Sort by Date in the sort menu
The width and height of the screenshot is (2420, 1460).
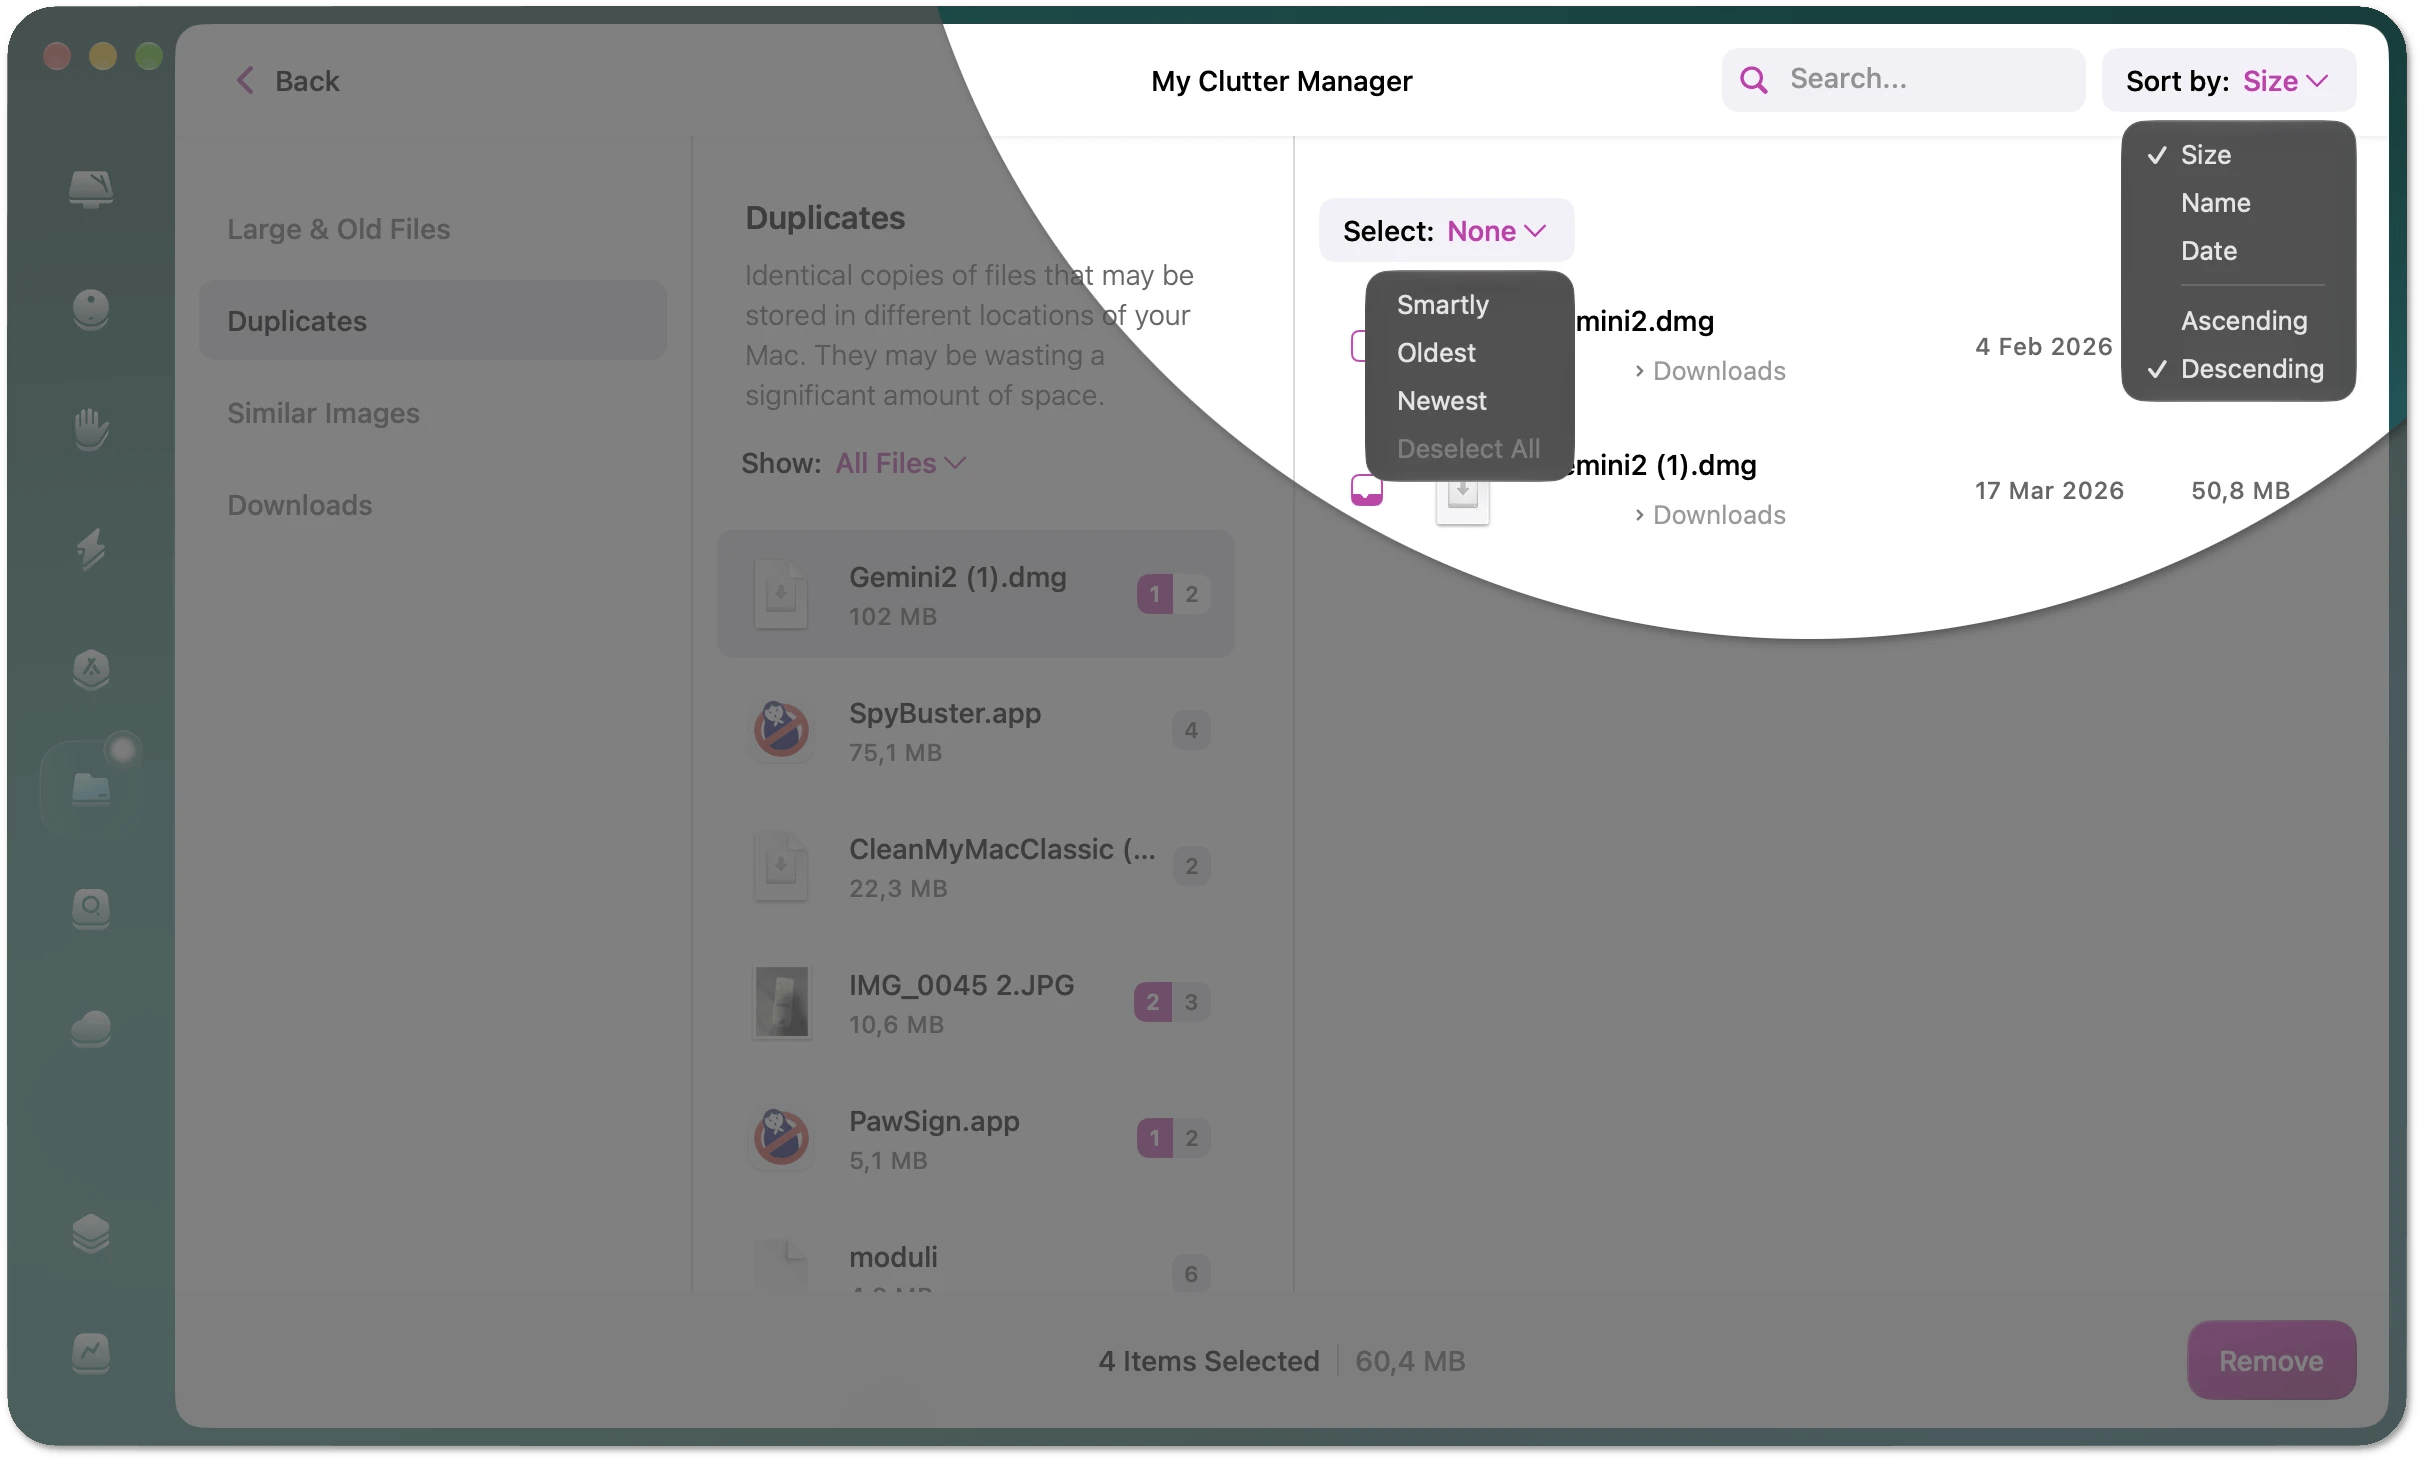2209,251
